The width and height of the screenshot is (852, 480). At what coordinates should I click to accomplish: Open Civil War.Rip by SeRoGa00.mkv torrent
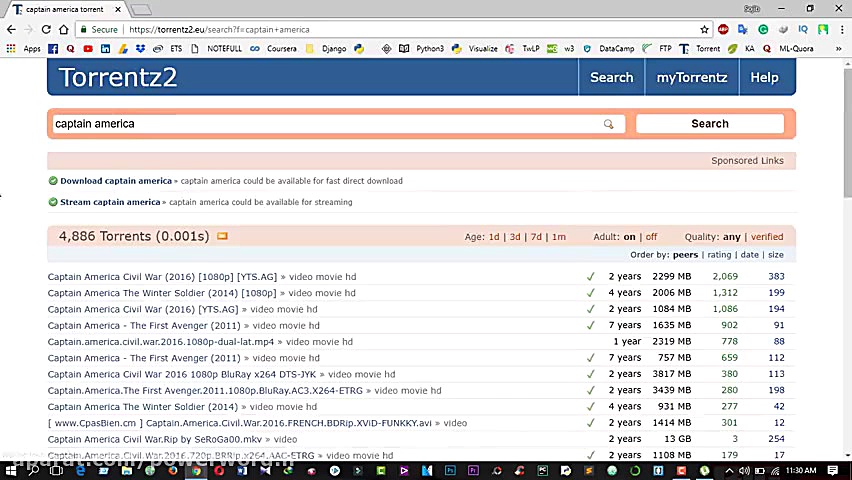pos(155,439)
